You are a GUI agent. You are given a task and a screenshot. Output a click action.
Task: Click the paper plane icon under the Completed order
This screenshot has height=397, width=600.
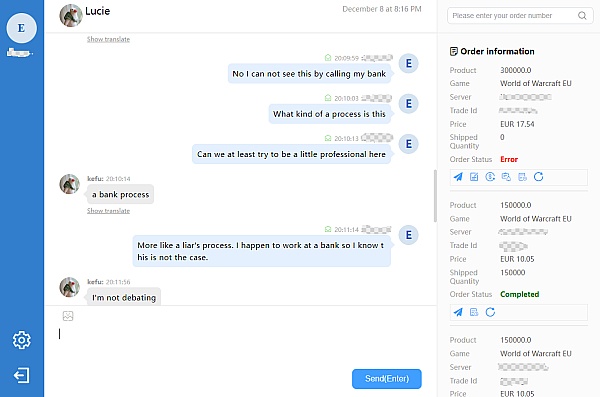click(x=458, y=312)
